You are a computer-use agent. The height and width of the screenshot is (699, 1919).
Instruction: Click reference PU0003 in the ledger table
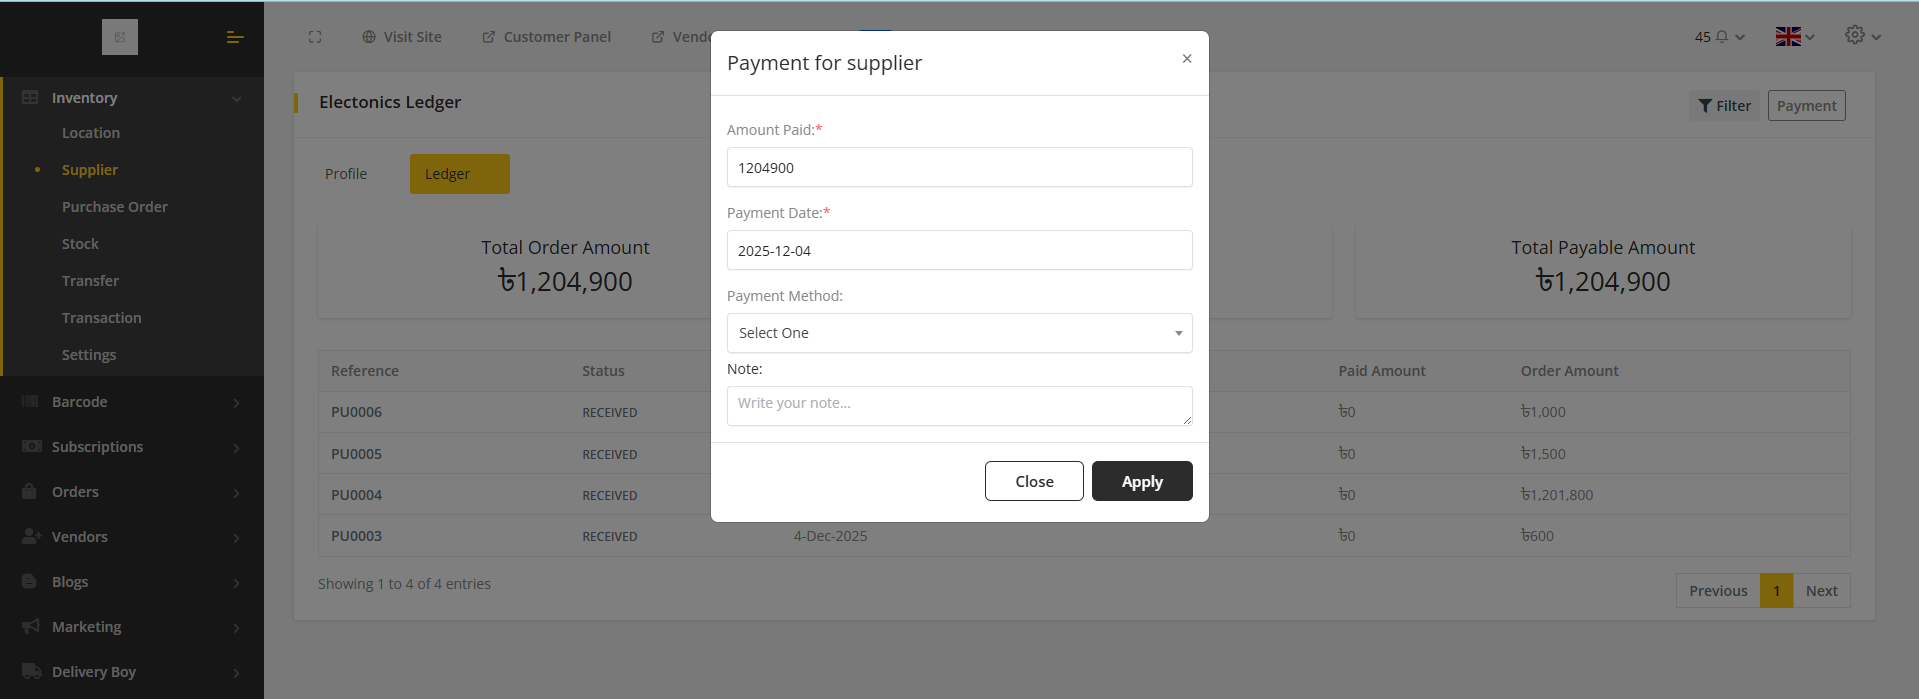(x=357, y=536)
